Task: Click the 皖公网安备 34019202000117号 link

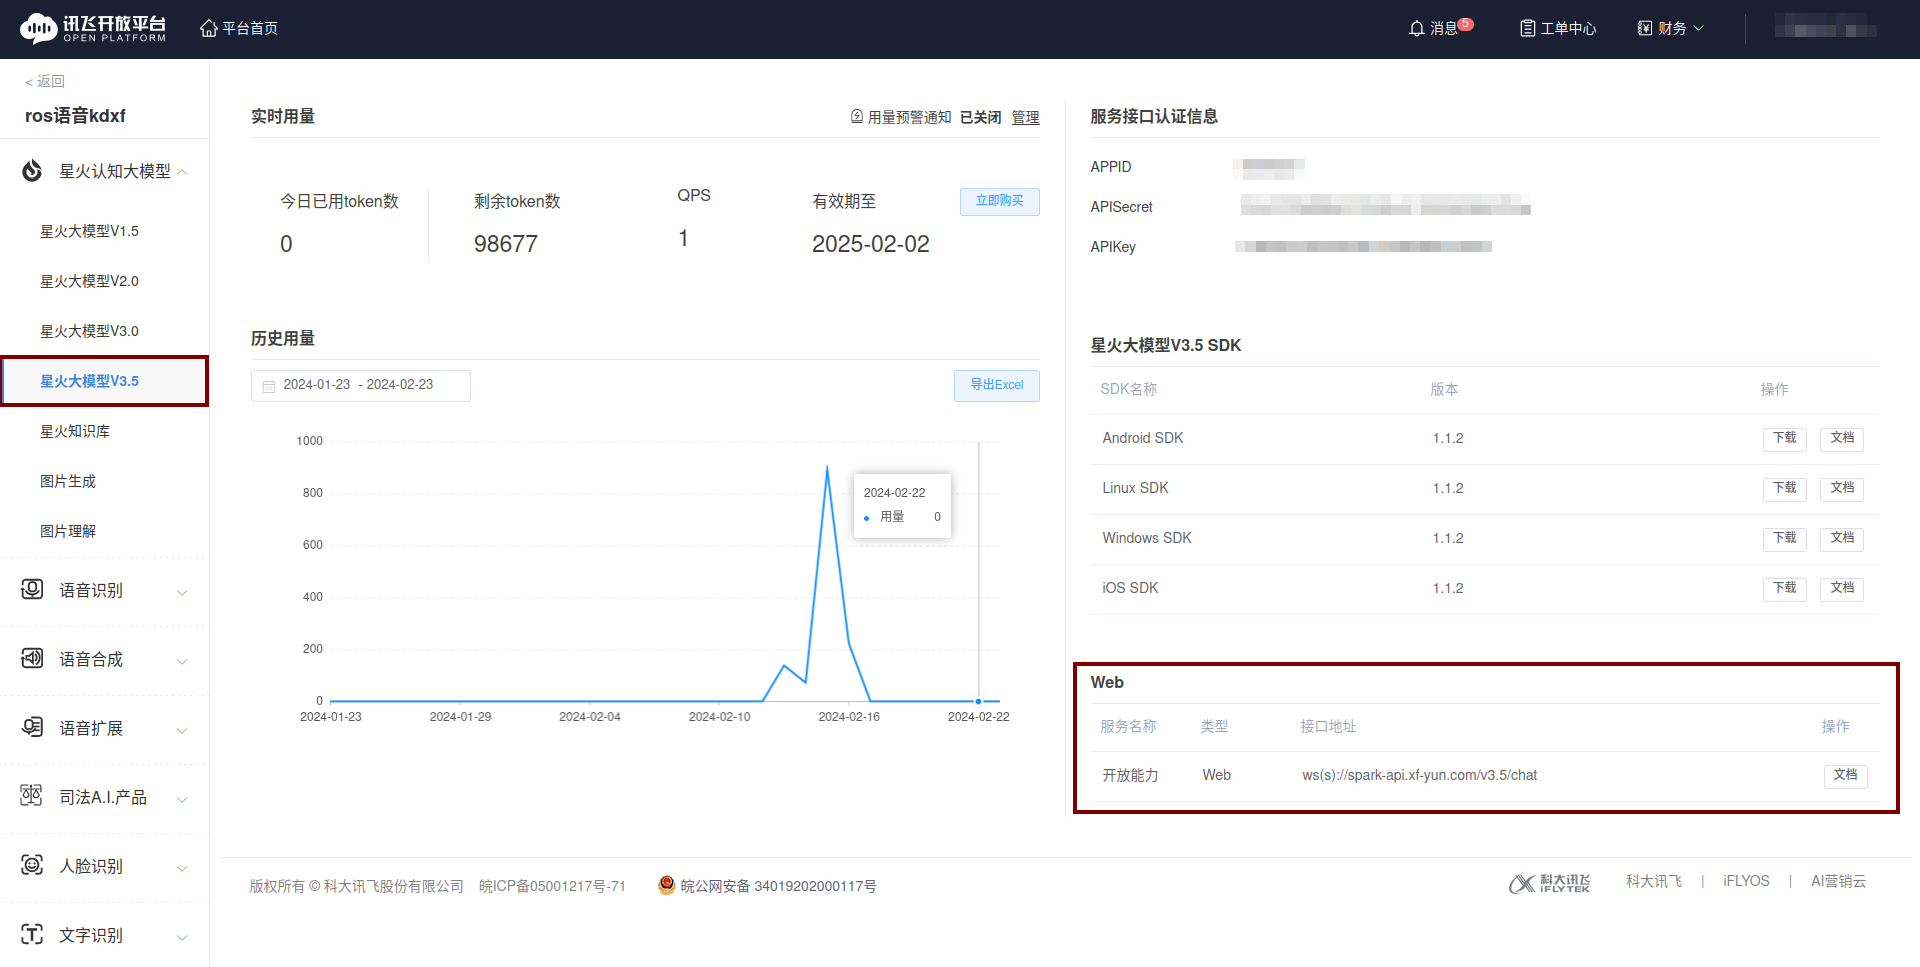Action: [778, 886]
